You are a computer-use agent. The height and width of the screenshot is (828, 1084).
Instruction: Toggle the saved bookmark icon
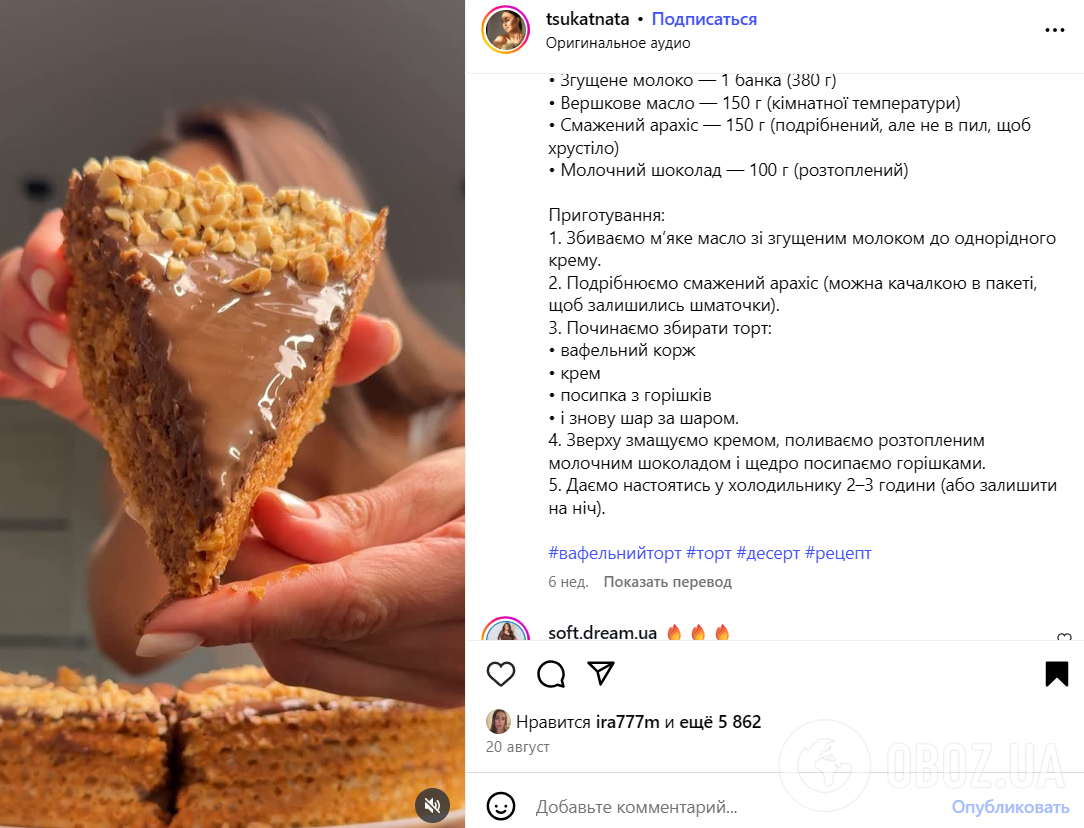1056,674
